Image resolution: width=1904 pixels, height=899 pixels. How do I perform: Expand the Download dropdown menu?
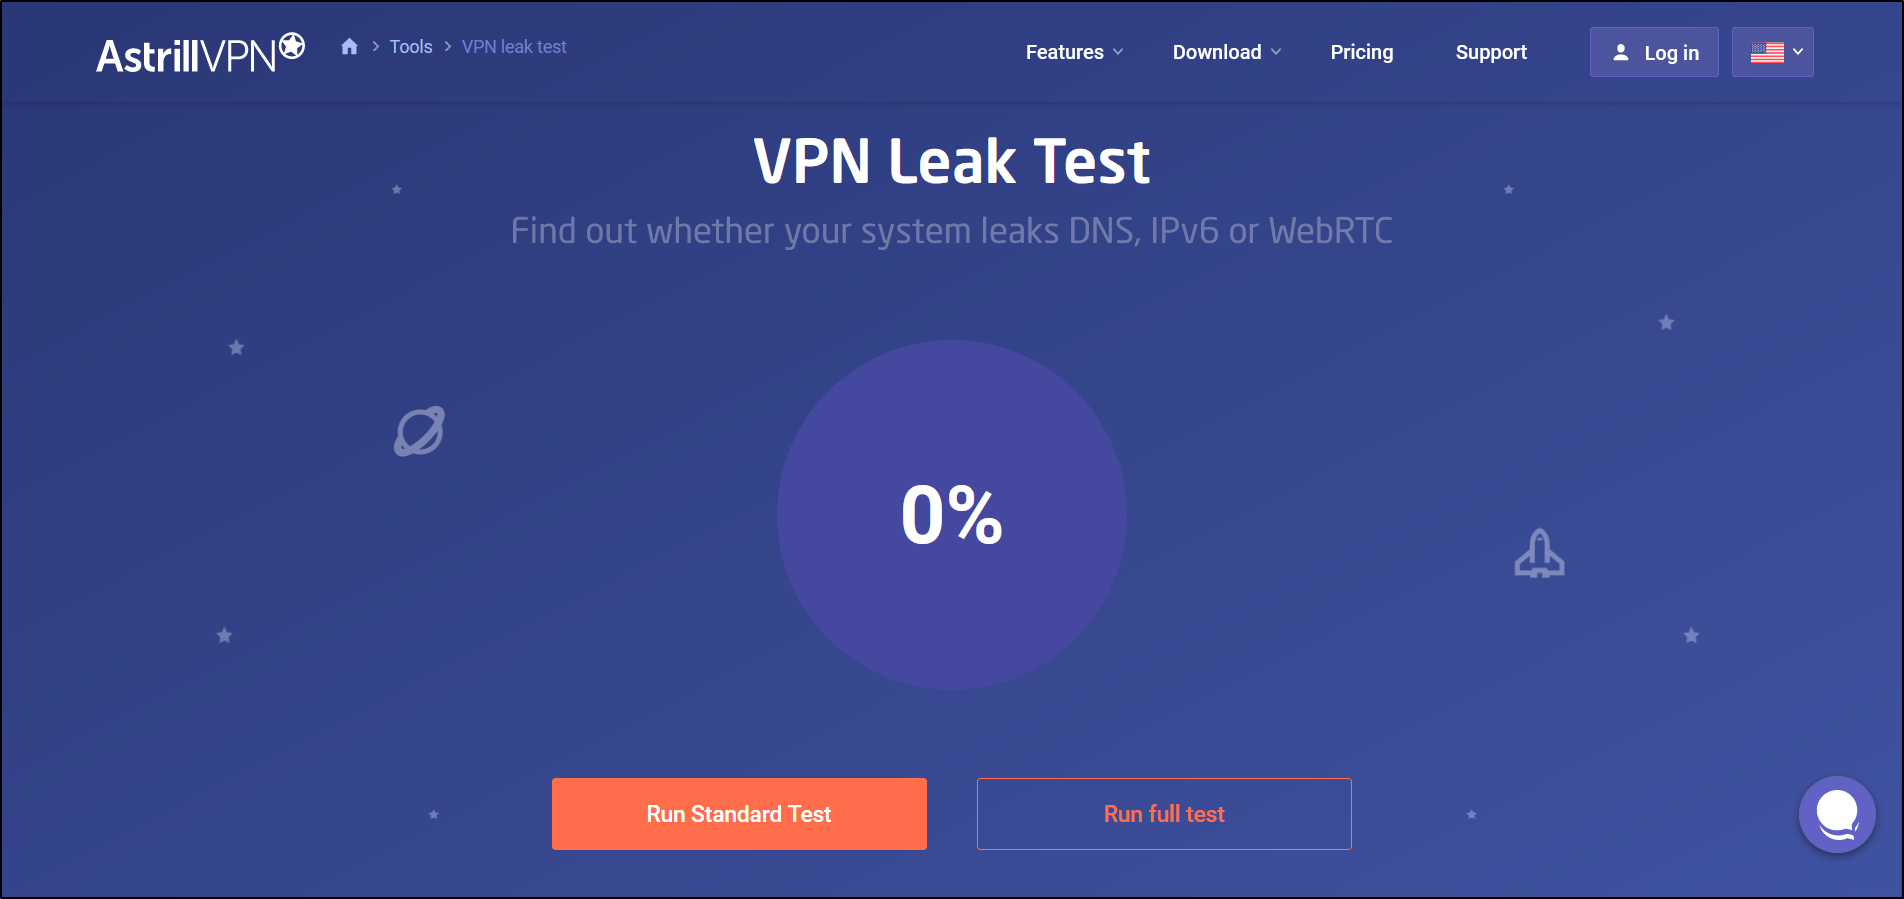pyautogui.click(x=1226, y=52)
